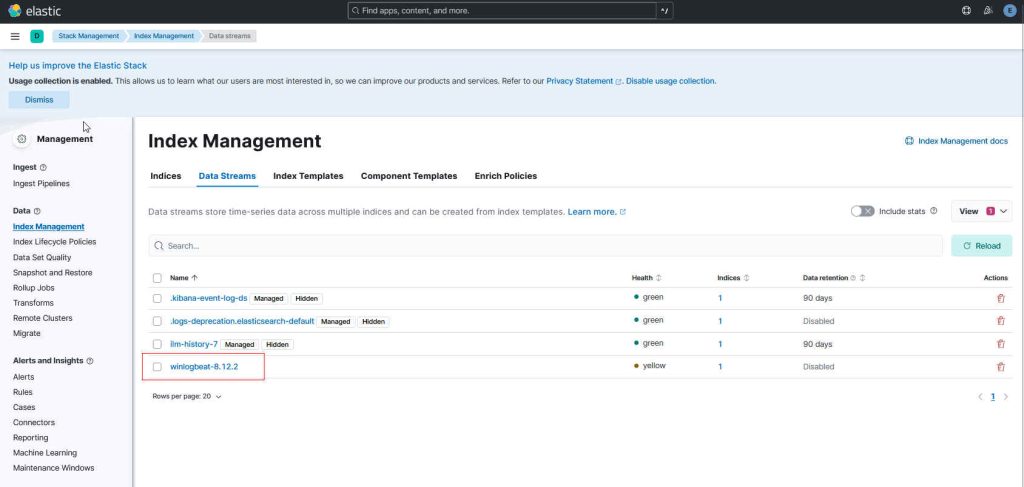The height and width of the screenshot is (487, 1024).
Task: Open the help menu icon
Action: click(967, 10)
